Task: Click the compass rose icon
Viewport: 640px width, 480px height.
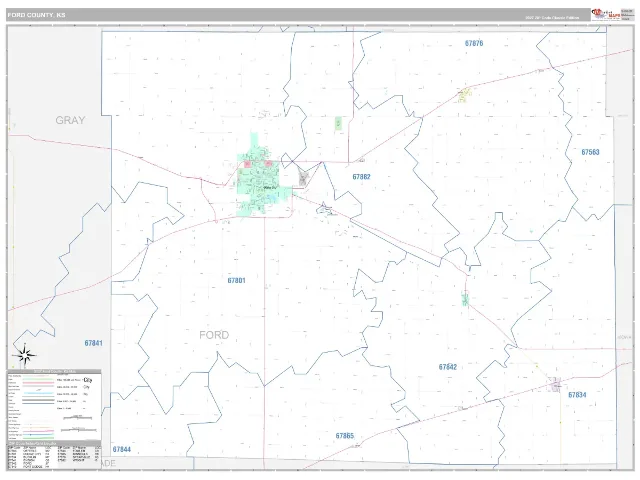Action: (x=24, y=355)
